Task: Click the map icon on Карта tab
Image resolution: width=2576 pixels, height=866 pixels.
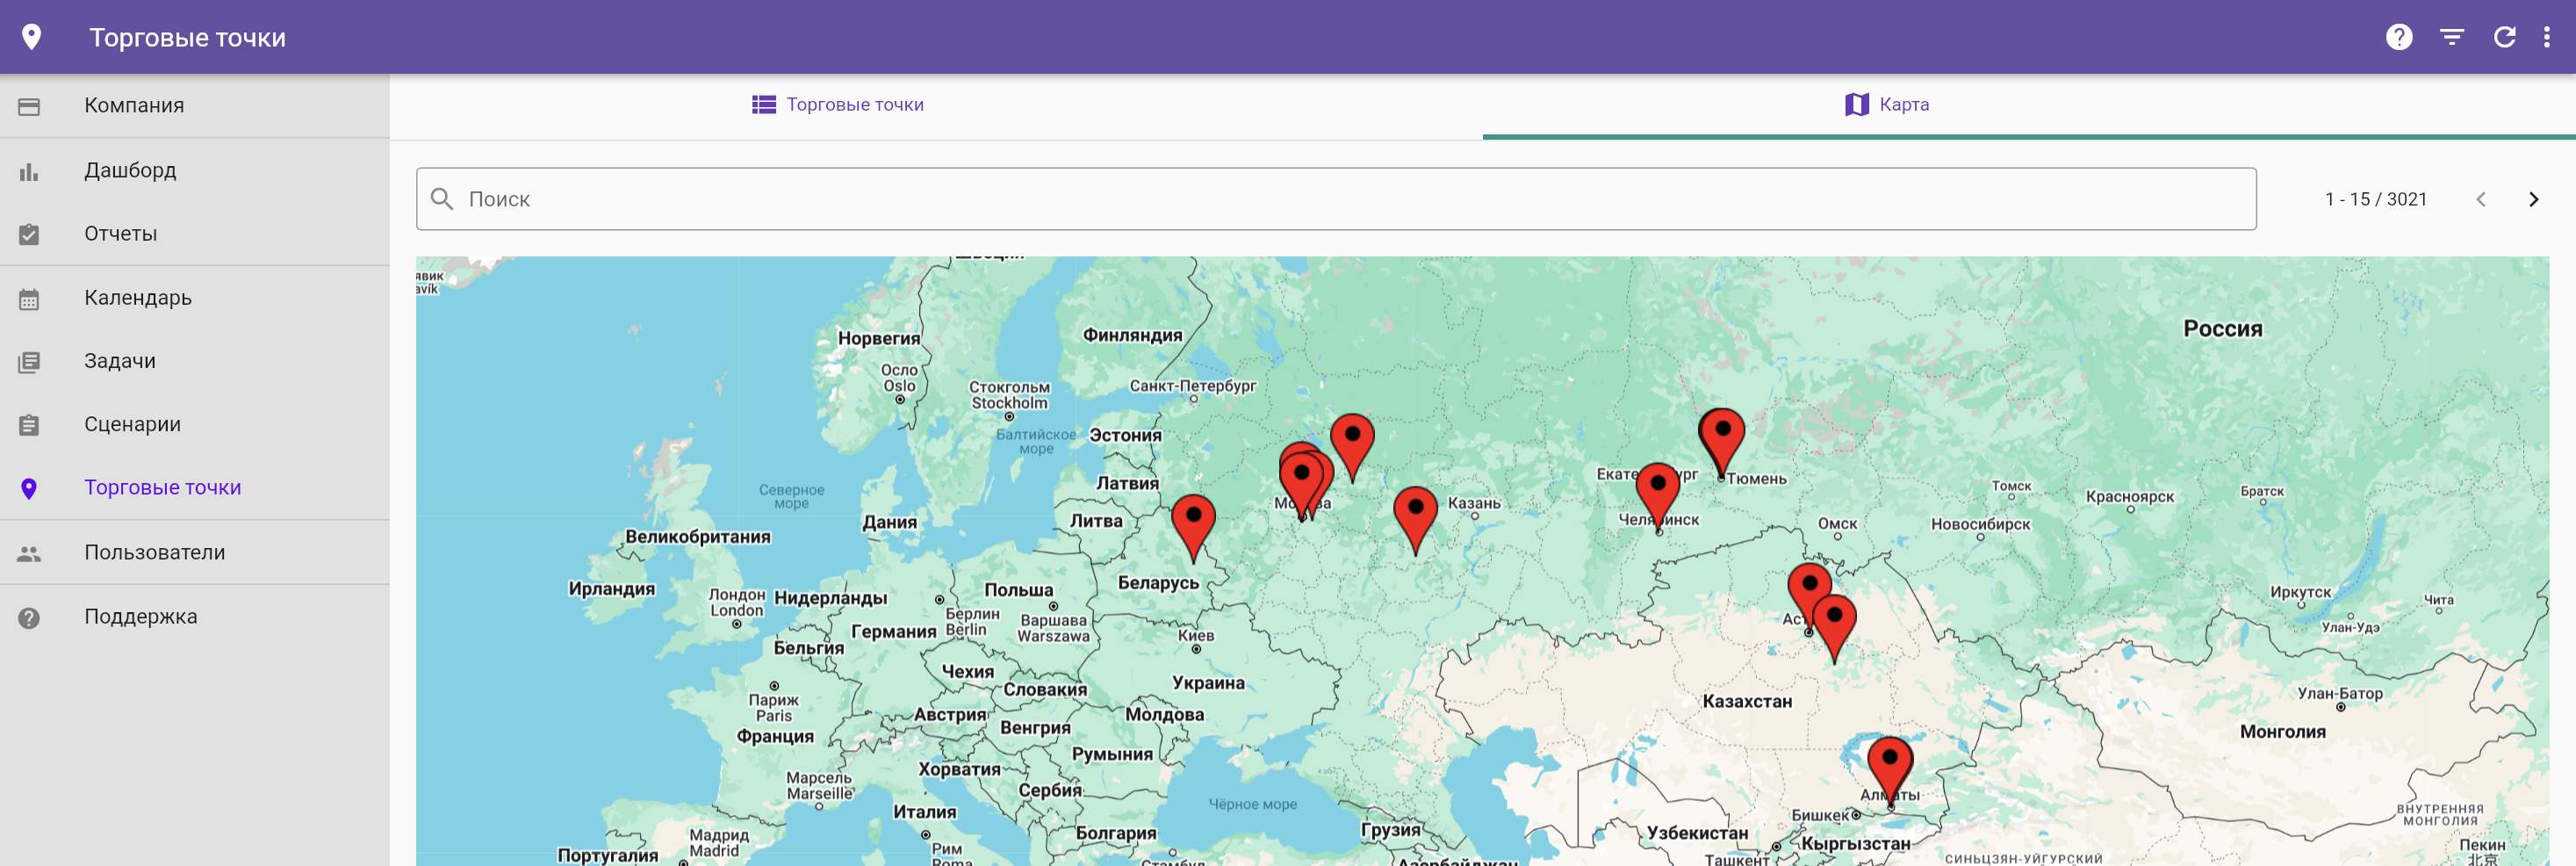Action: coord(1857,104)
